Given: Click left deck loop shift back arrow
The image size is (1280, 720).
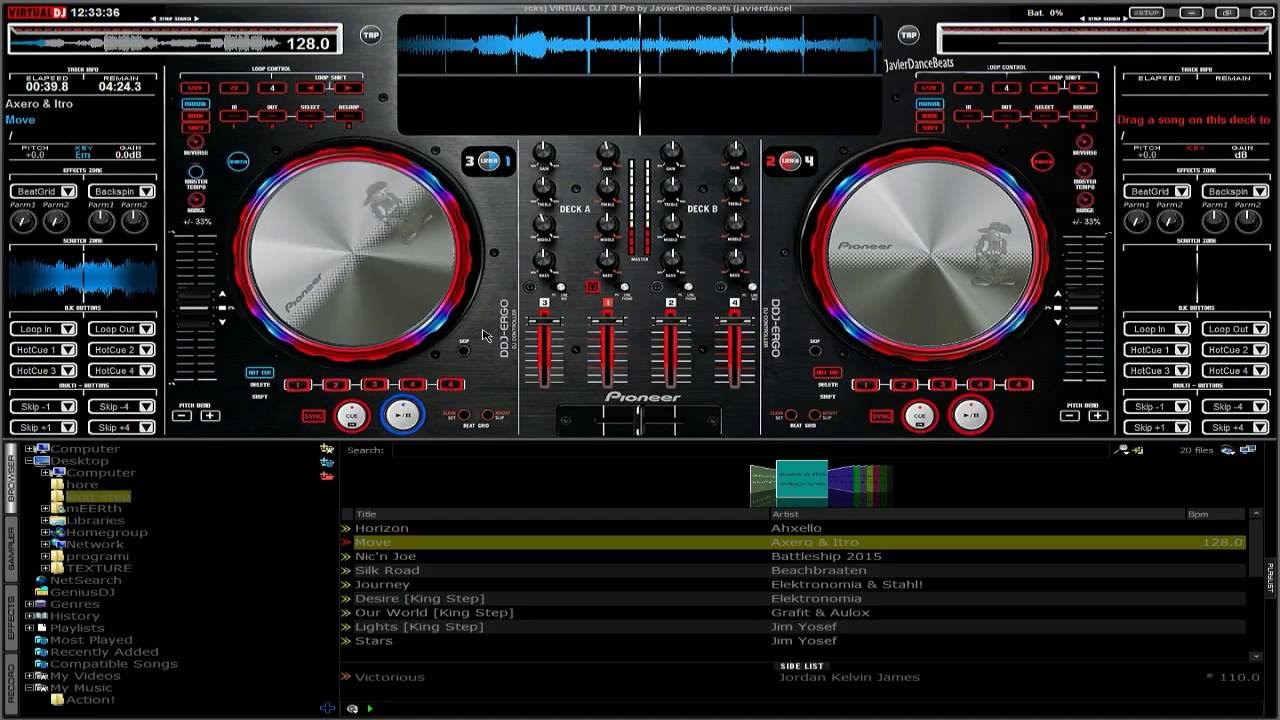Looking at the screenshot, I should tap(310, 88).
